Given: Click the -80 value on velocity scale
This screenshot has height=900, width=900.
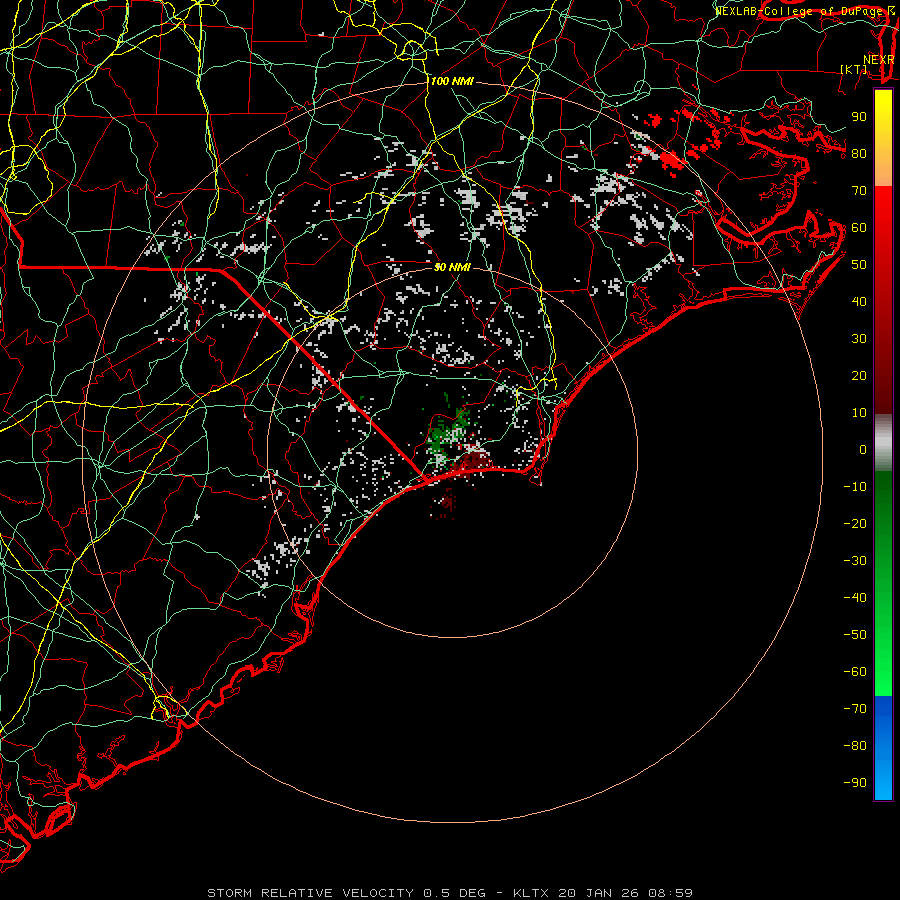Looking at the screenshot, I should click(855, 746).
